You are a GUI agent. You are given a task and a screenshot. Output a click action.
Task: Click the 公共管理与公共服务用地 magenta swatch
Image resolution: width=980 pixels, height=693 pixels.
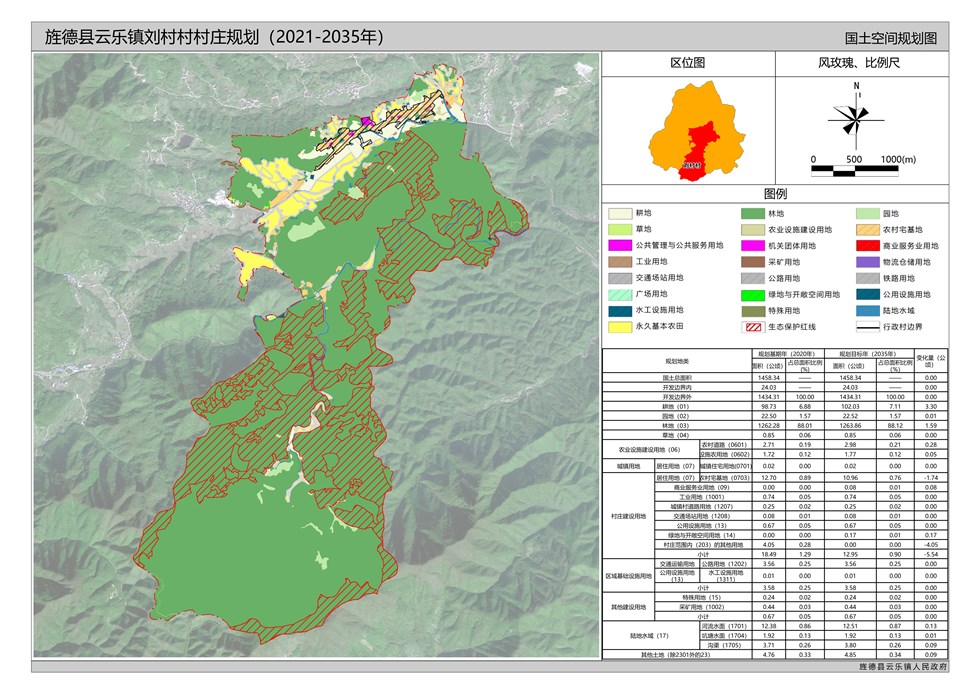[x=622, y=246]
